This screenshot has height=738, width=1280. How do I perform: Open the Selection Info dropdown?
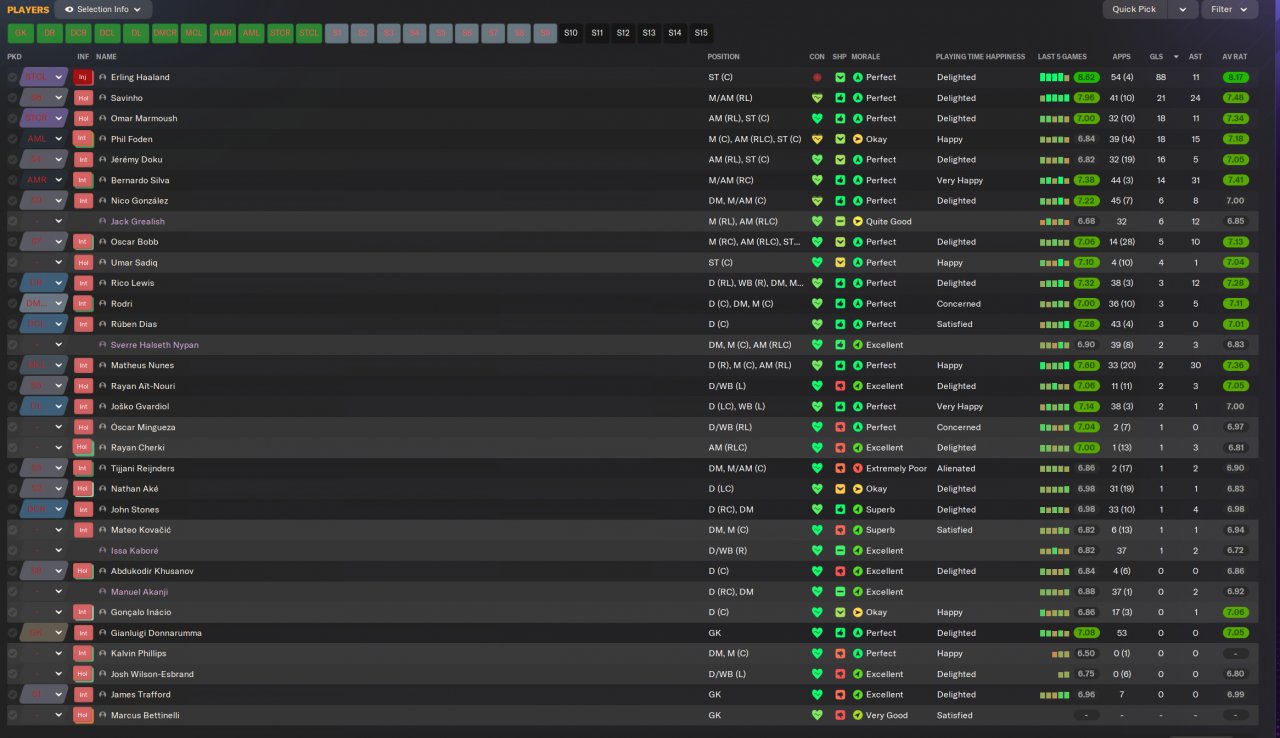103,9
